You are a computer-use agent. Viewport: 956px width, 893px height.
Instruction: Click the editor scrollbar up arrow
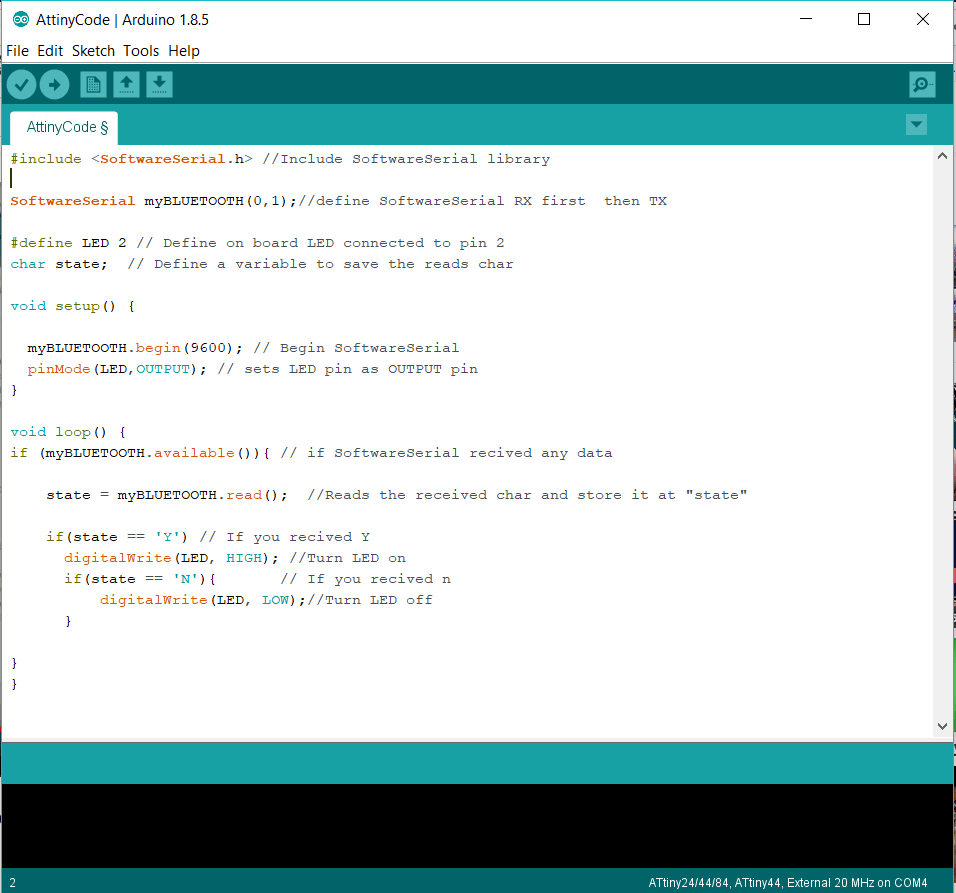pyautogui.click(x=942, y=156)
